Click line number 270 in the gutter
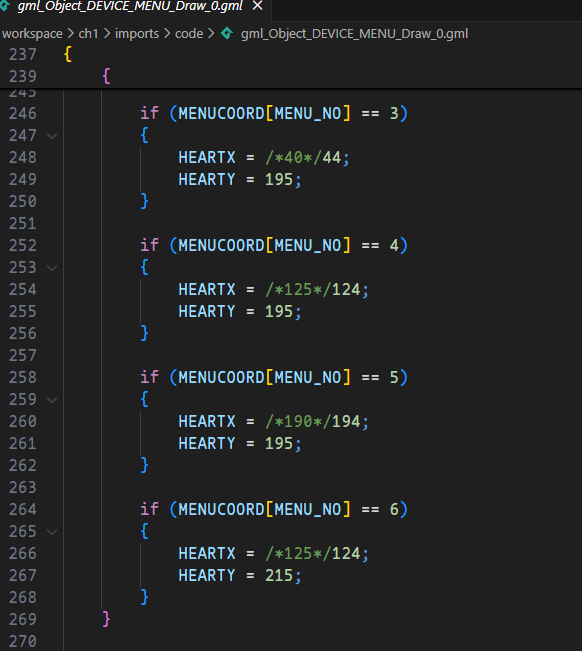 coord(23,641)
